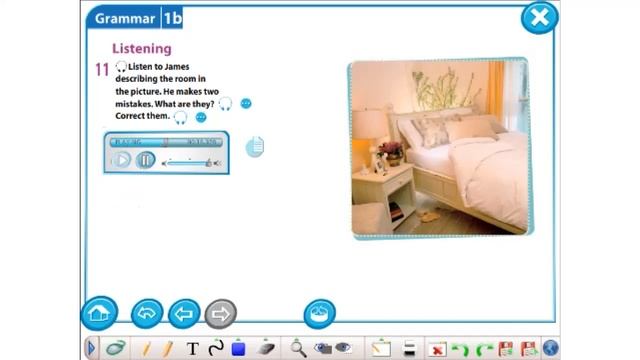Click the loud-volume speaker icon
This screenshot has height=360, width=640.
218,163
